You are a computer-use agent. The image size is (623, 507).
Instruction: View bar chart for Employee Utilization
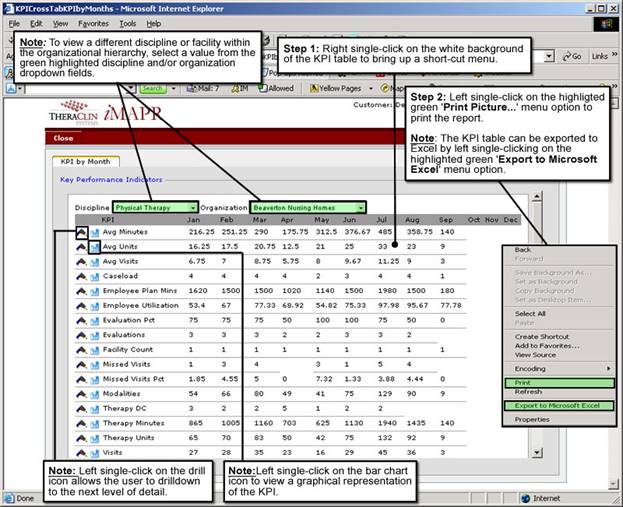click(94, 305)
